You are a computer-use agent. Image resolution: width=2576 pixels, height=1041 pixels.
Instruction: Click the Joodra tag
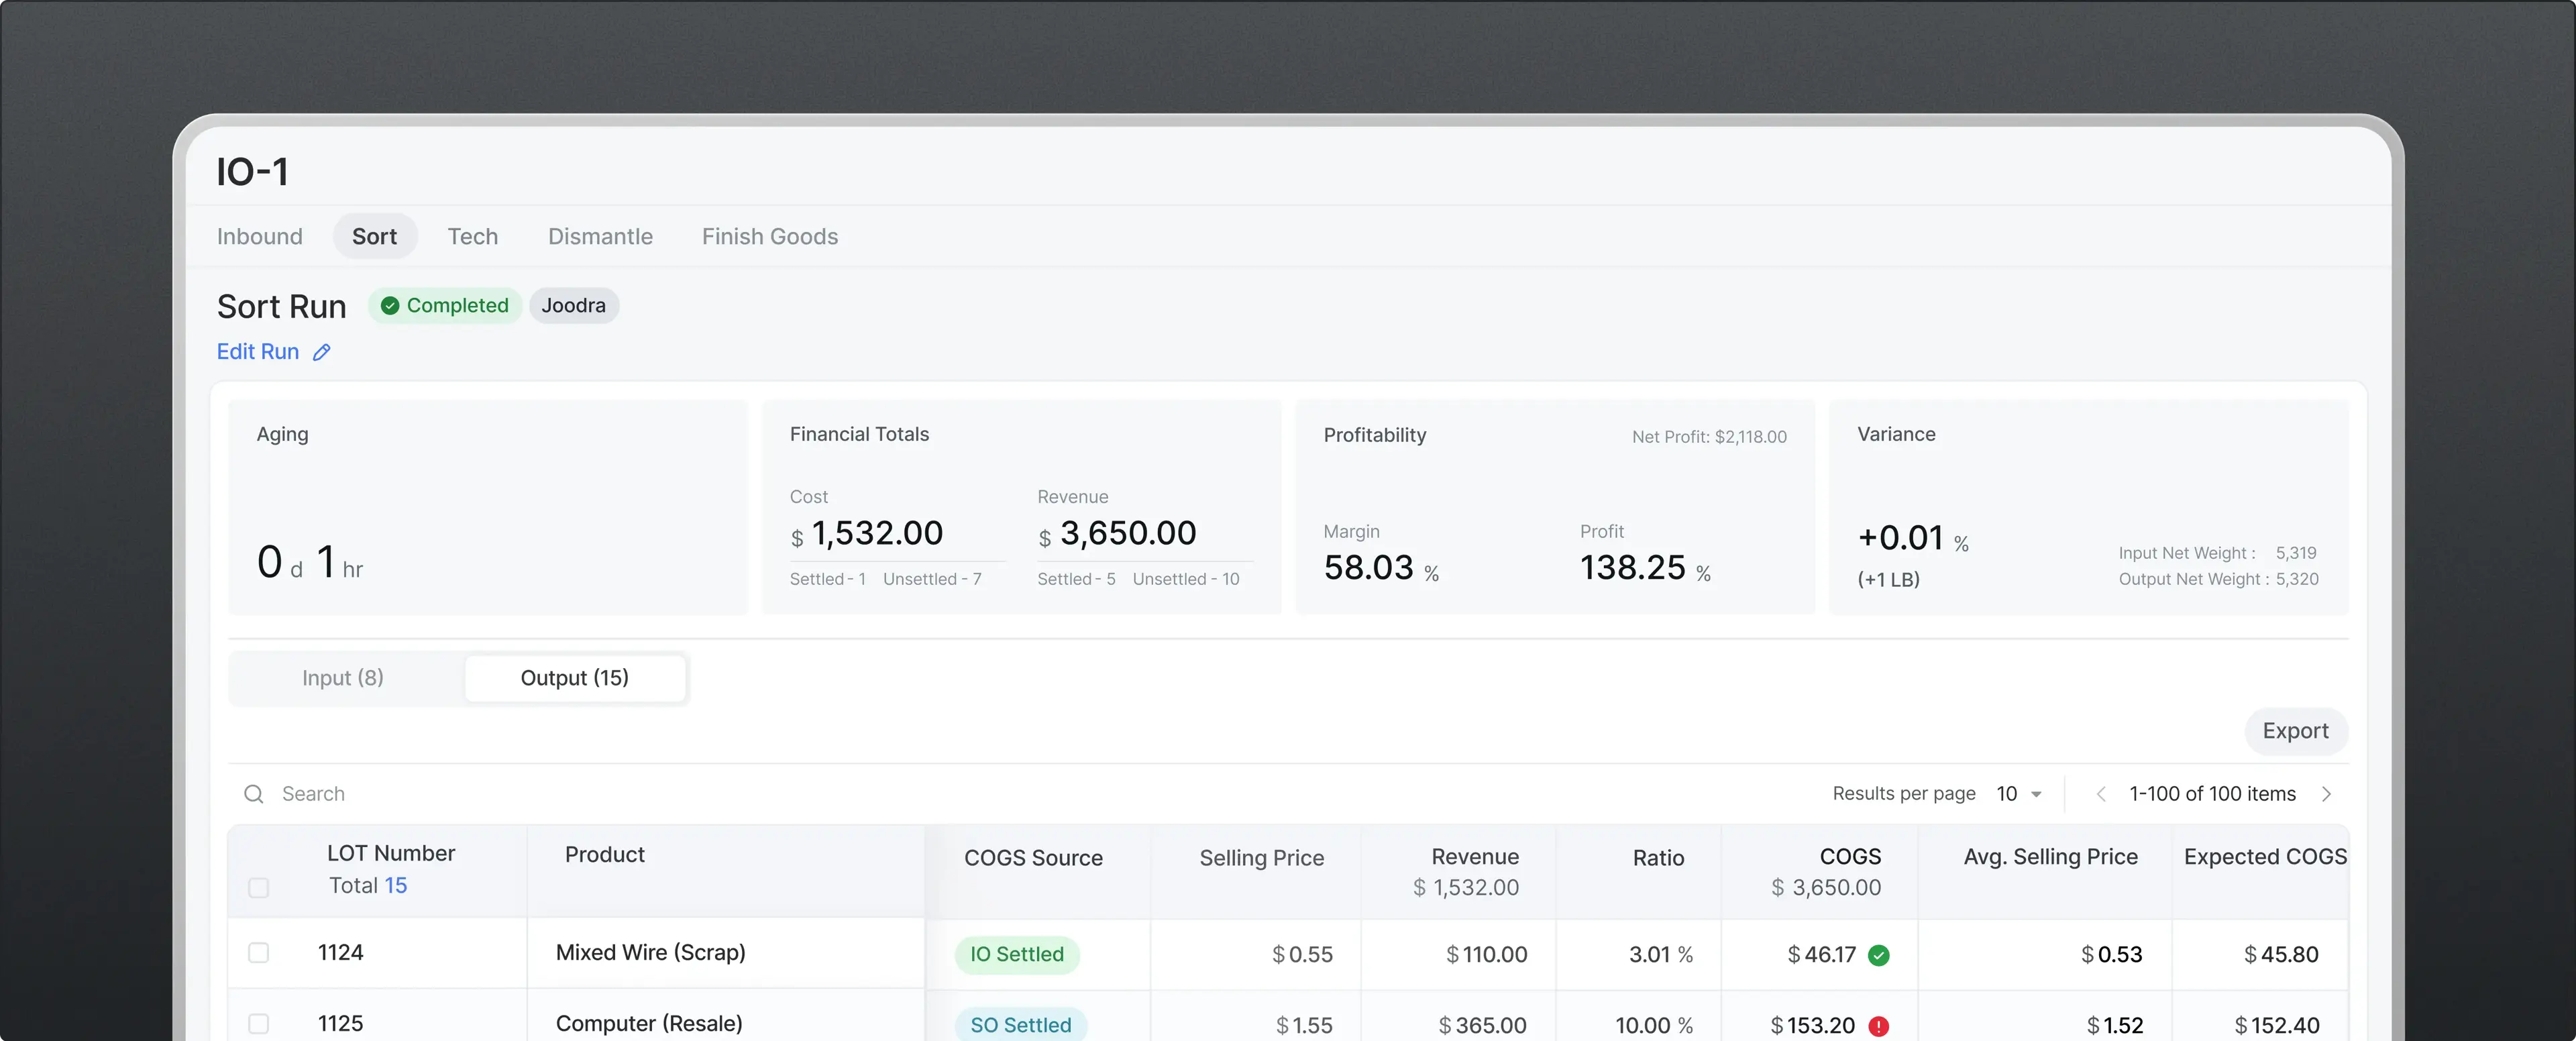tap(574, 306)
